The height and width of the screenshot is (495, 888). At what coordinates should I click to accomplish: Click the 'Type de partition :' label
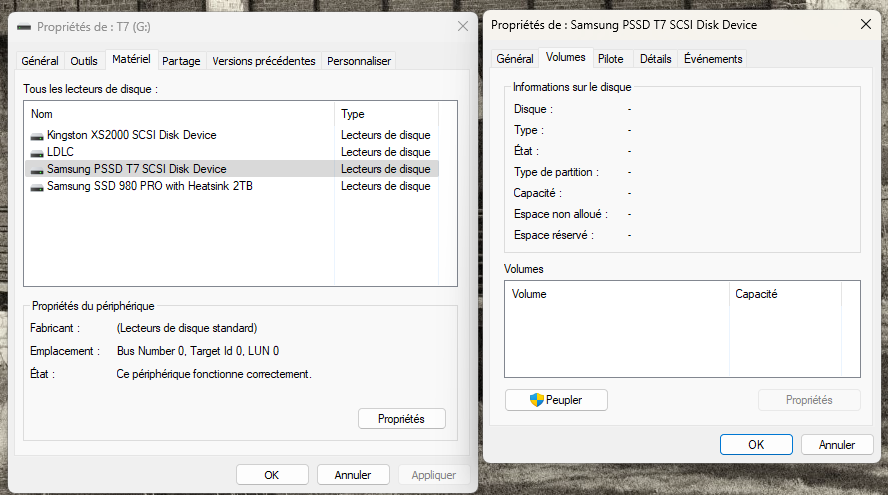pyautogui.click(x=556, y=172)
